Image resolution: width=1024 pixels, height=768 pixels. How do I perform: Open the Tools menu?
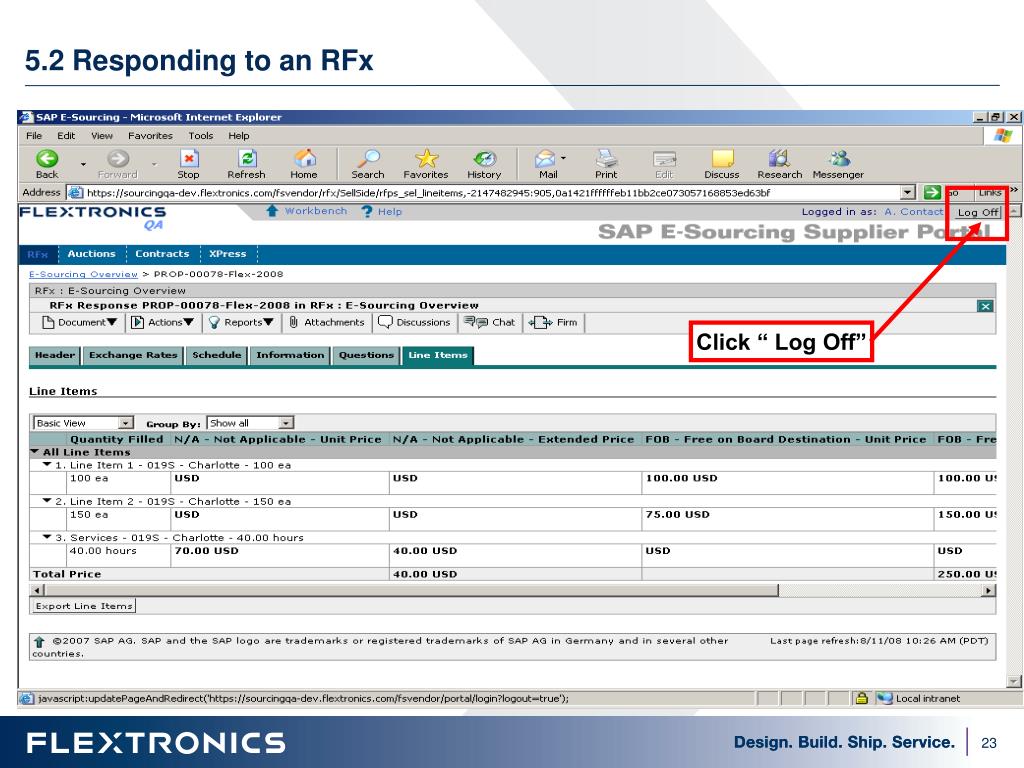pos(200,136)
